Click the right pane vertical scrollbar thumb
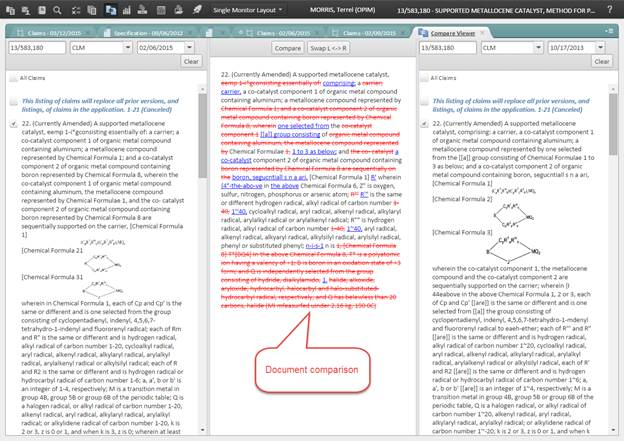The height and width of the screenshot is (441, 624). click(x=613, y=124)
